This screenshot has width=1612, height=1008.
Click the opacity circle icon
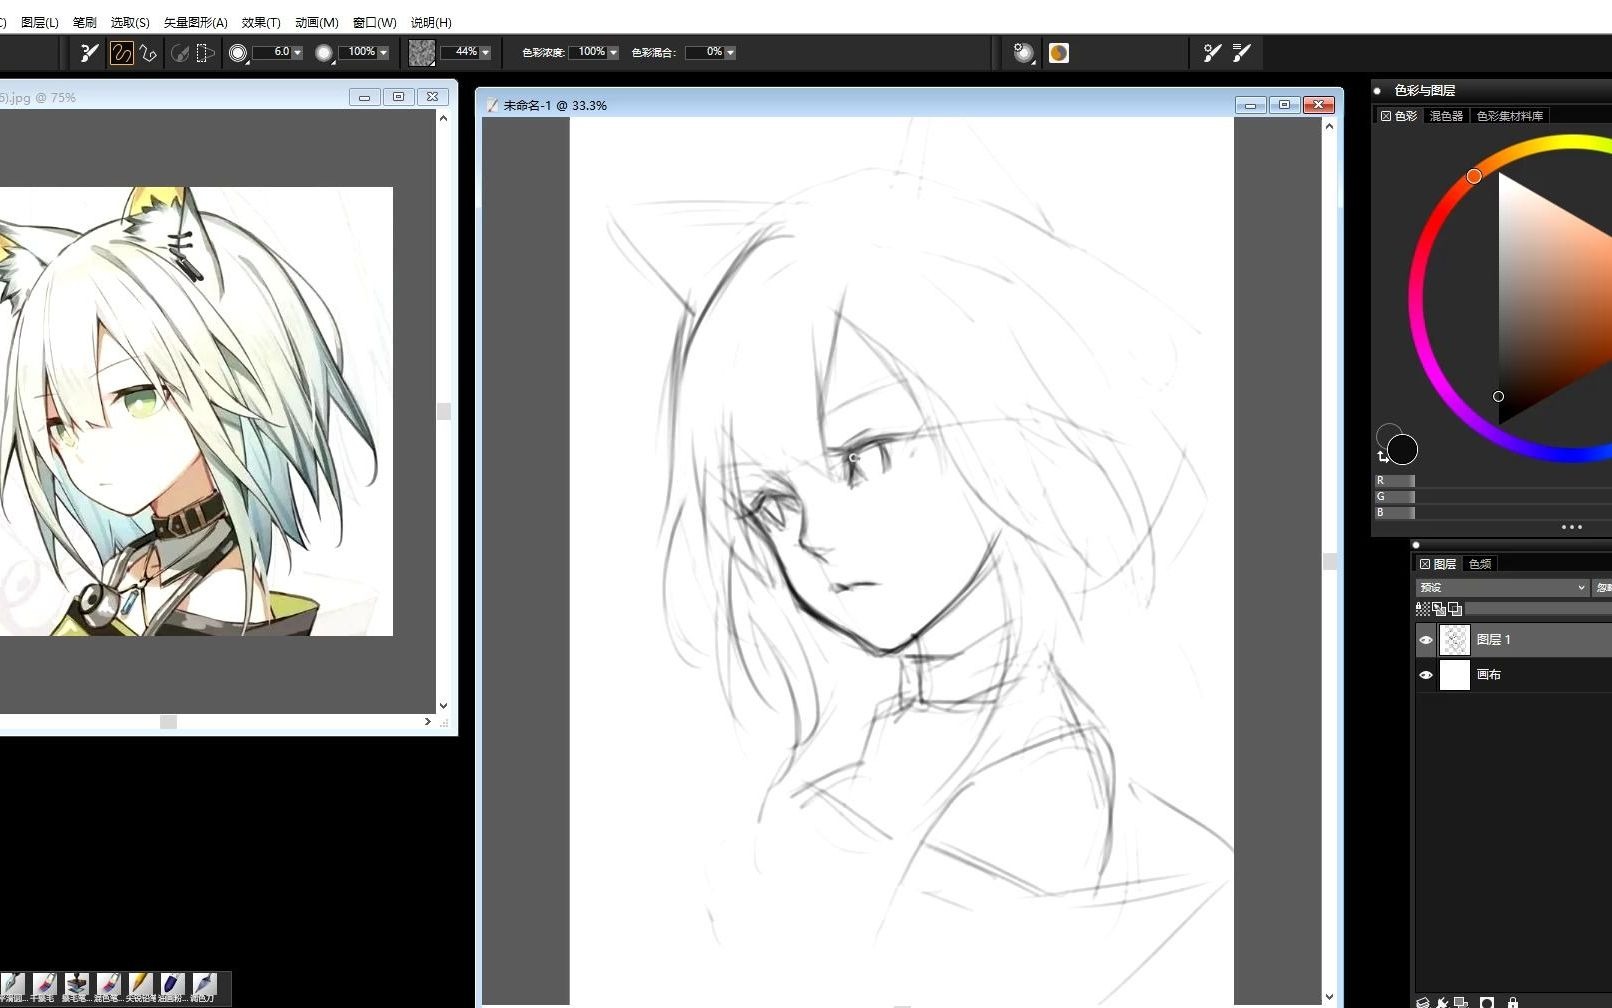pyautogui.click(x=324, y=53)
